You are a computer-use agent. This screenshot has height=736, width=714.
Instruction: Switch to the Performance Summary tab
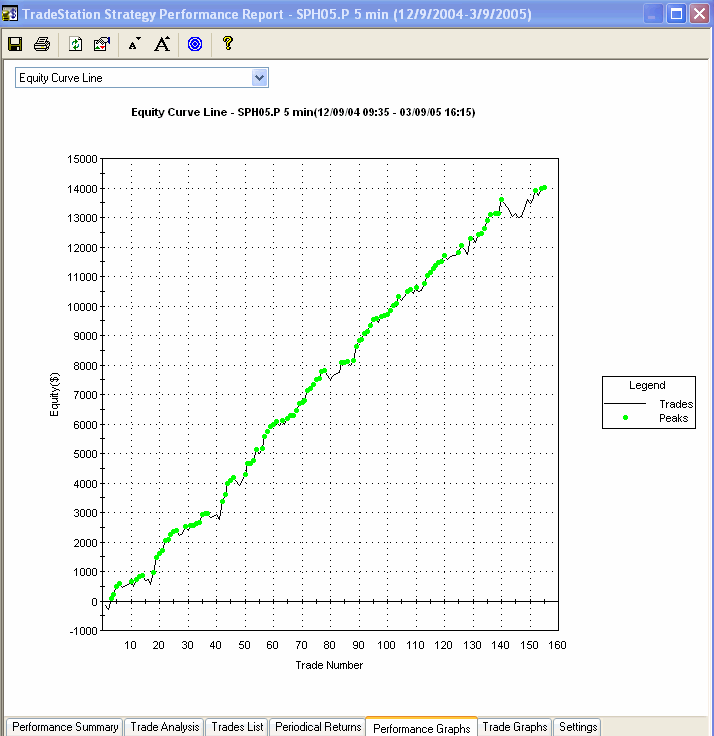[x=65, y=727]
